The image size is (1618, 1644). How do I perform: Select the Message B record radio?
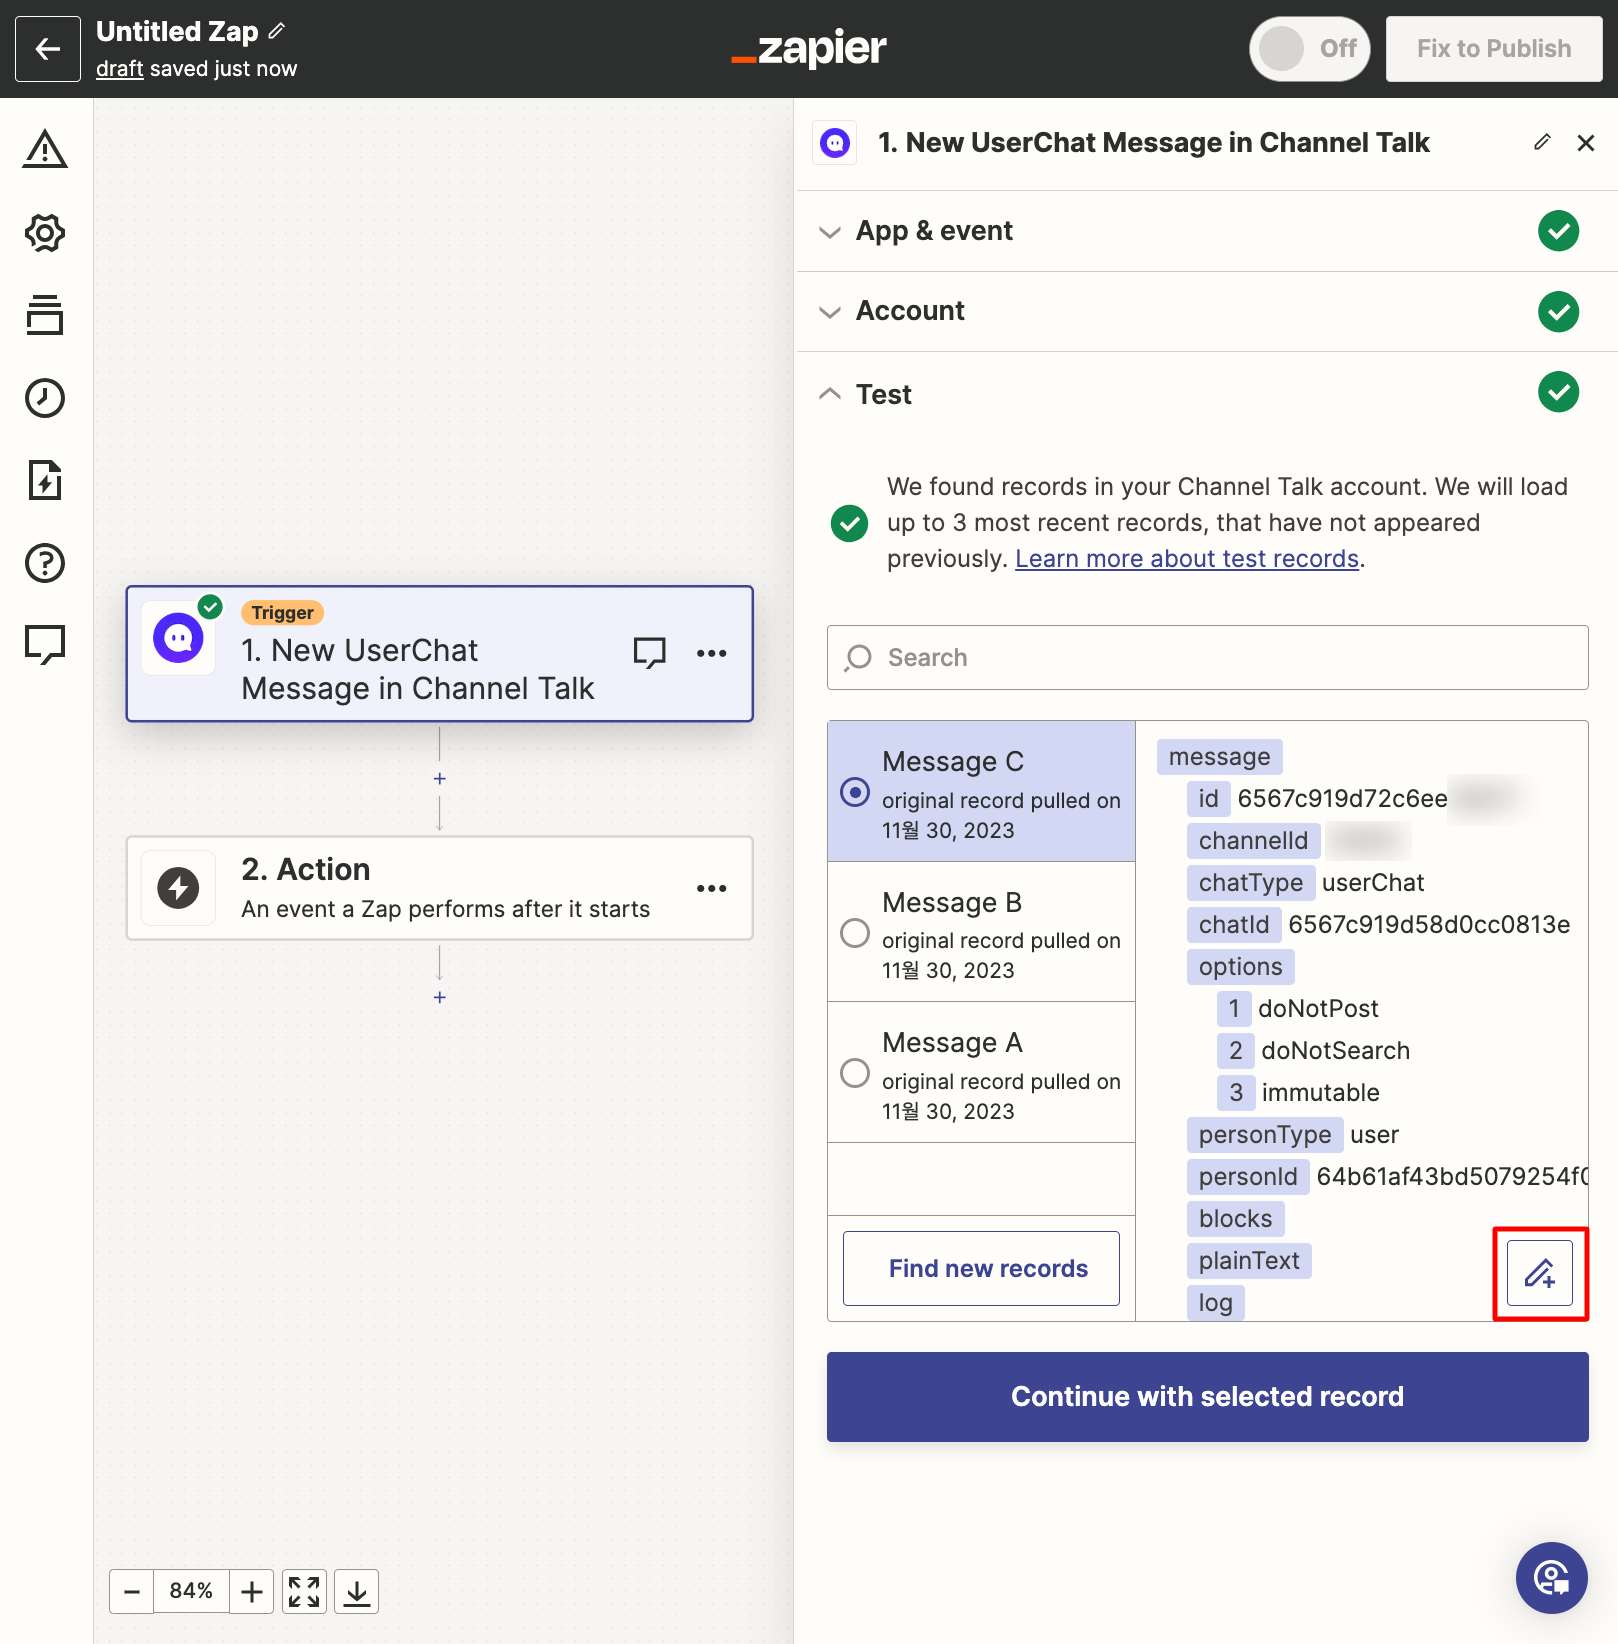855,933
